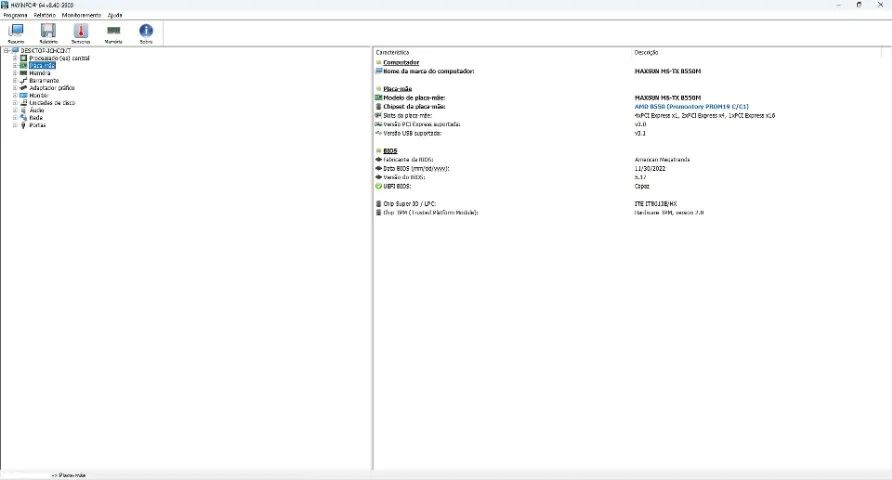The height and width of the screenshot is (480, 892).
Task: Select Adaptador gráfico in the tree
Action: tap(52, 88)
